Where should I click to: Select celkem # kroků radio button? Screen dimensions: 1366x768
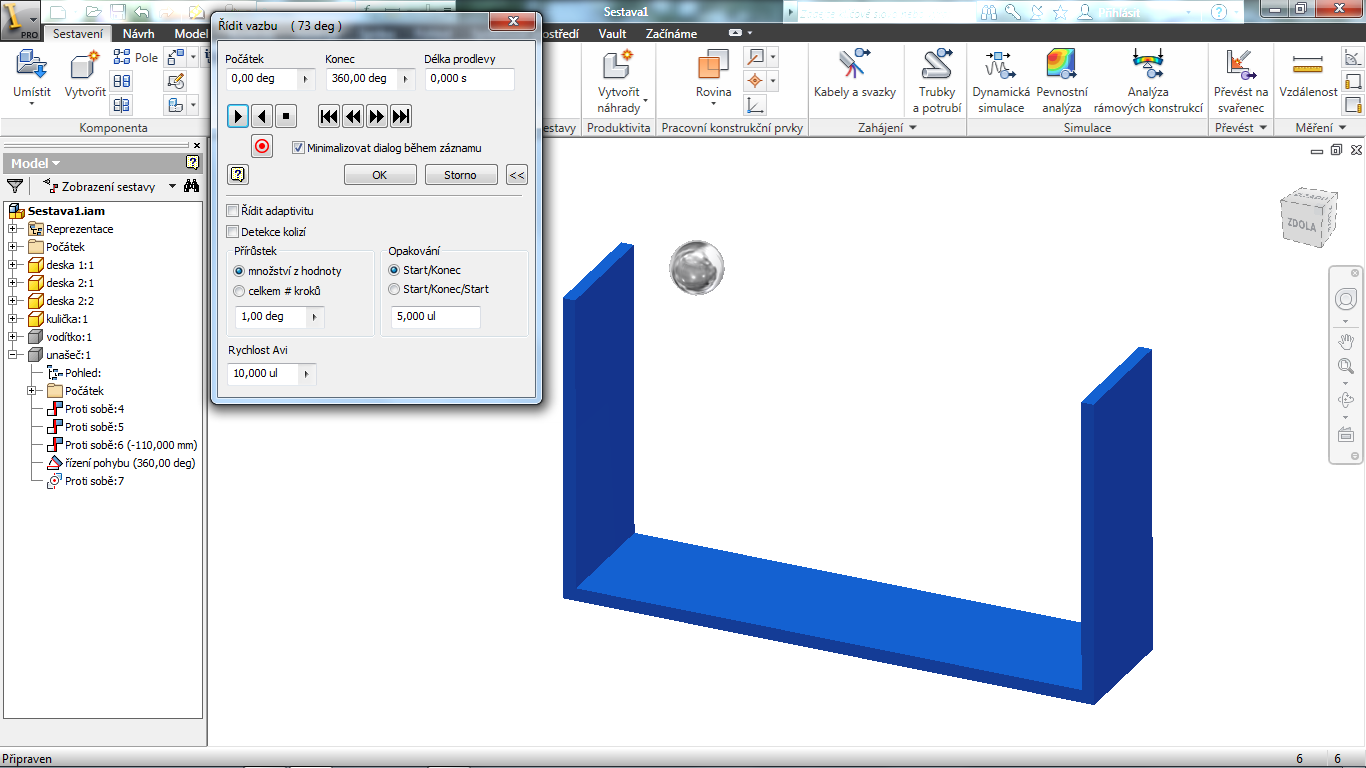pyautogui.click(x=239, y=291)
